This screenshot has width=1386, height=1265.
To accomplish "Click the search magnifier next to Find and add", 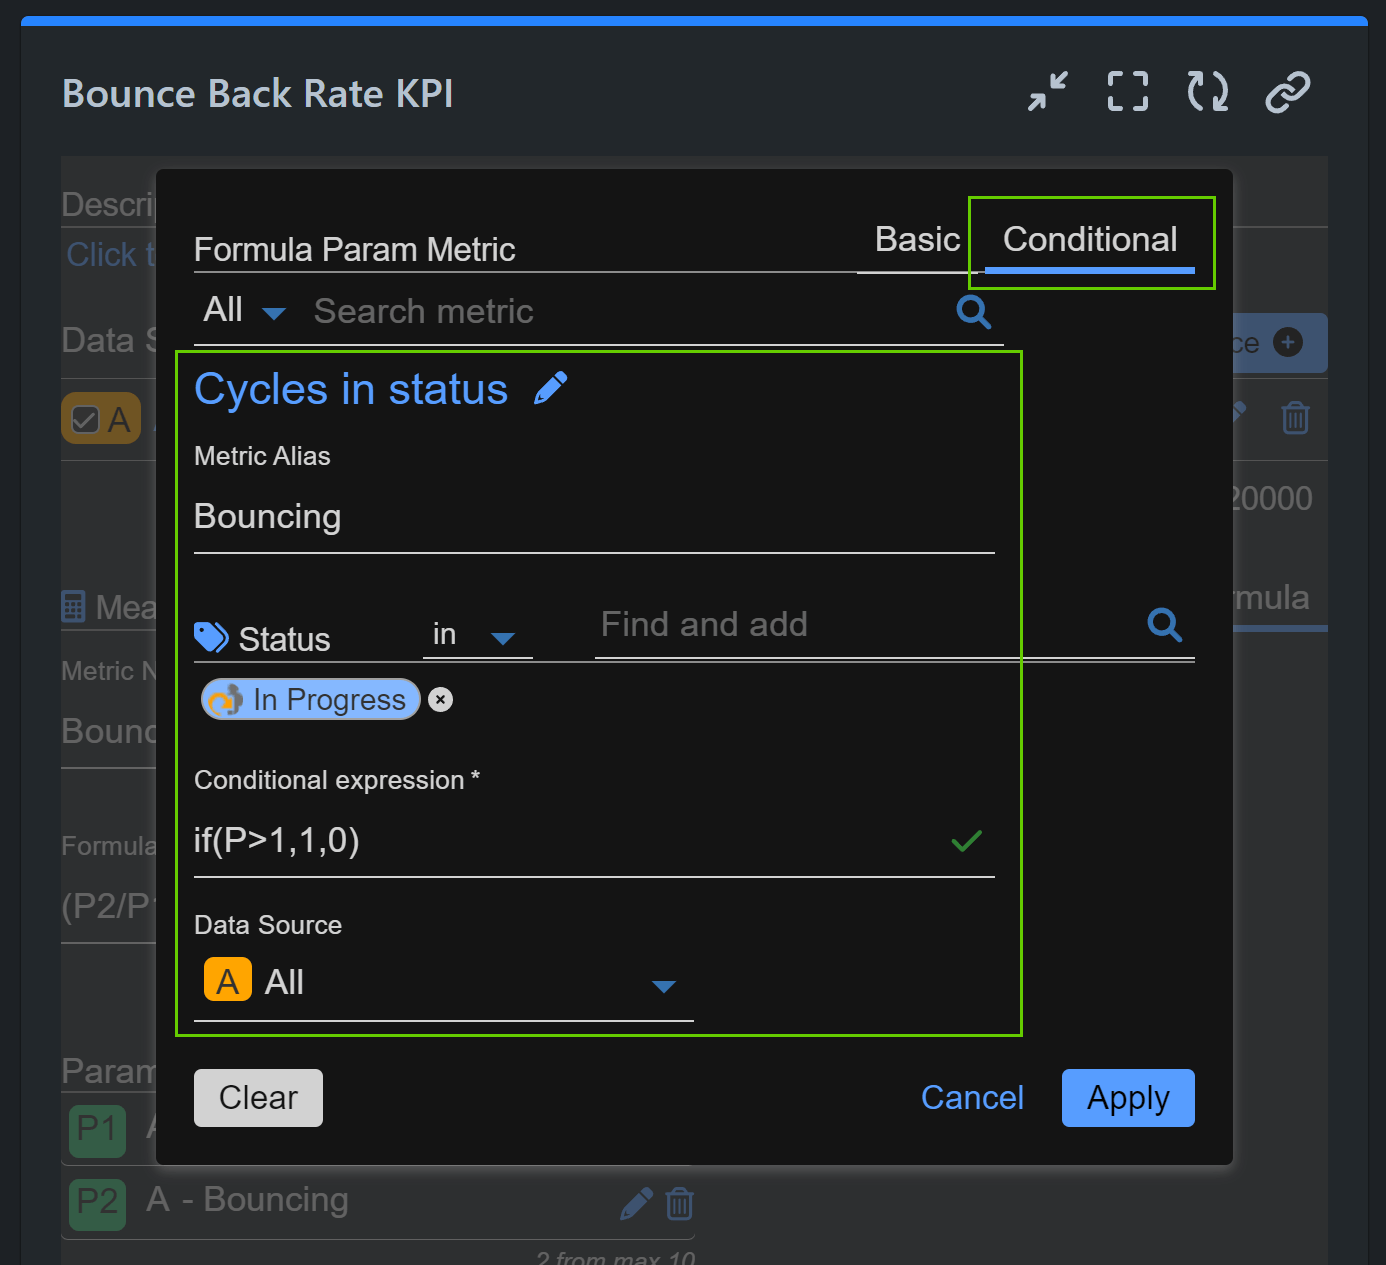I will tap(1164, 624).
